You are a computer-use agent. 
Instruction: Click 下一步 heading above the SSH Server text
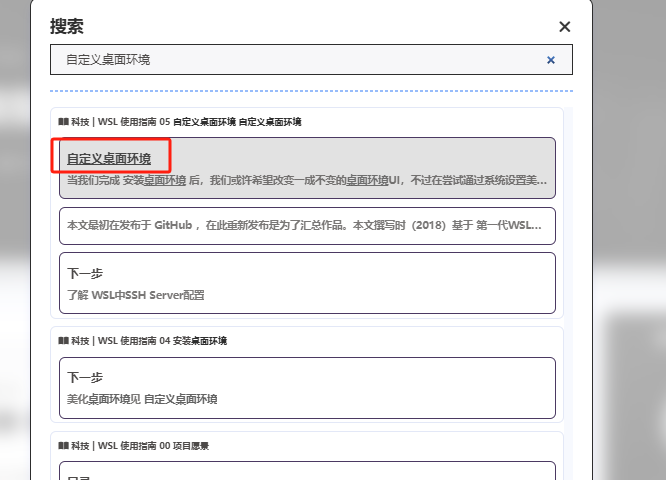coord(85,273)
